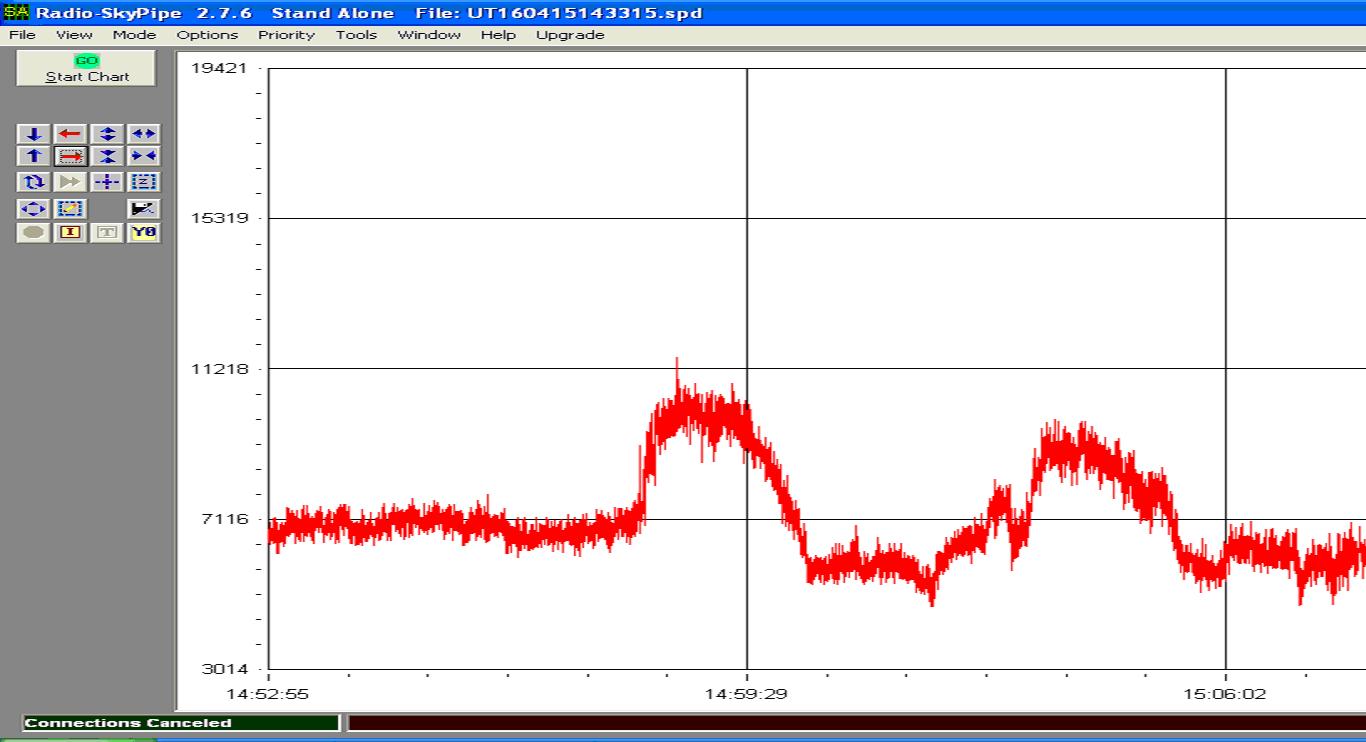Open the View menu
Image resolution: width=1366 pixels, height=742 pixels.
74,35
